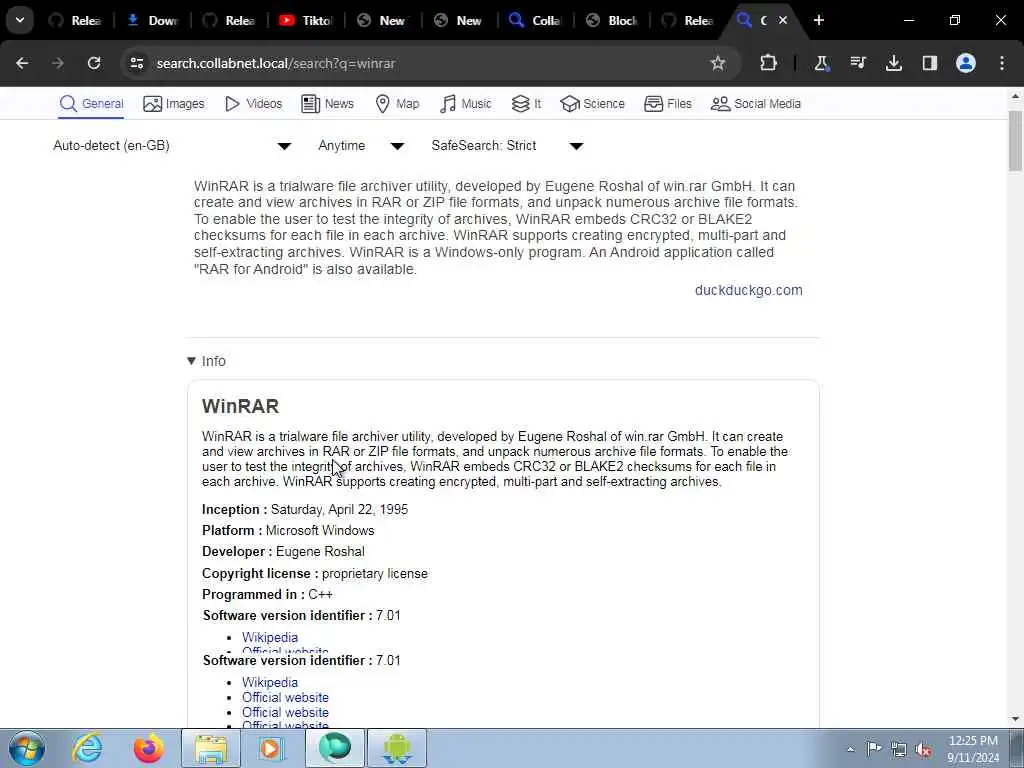Click the 'Inception : Saturday, April 22, 1995' line
1024x768 pixels.
click(x=305, y=509)
